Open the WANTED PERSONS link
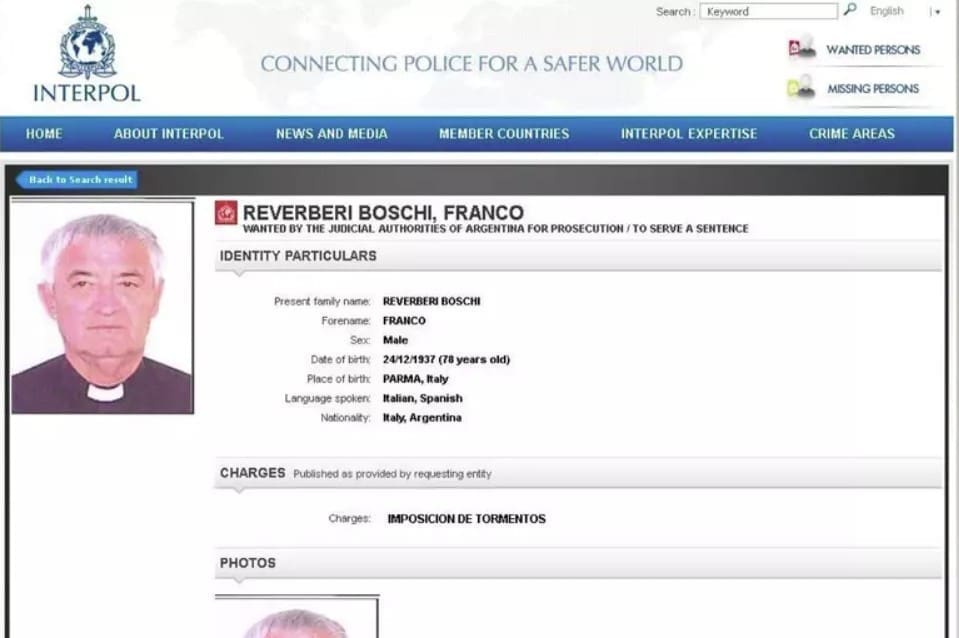This screenshot has width=959, height=638. pyautogui.click(x=873, y=50)
